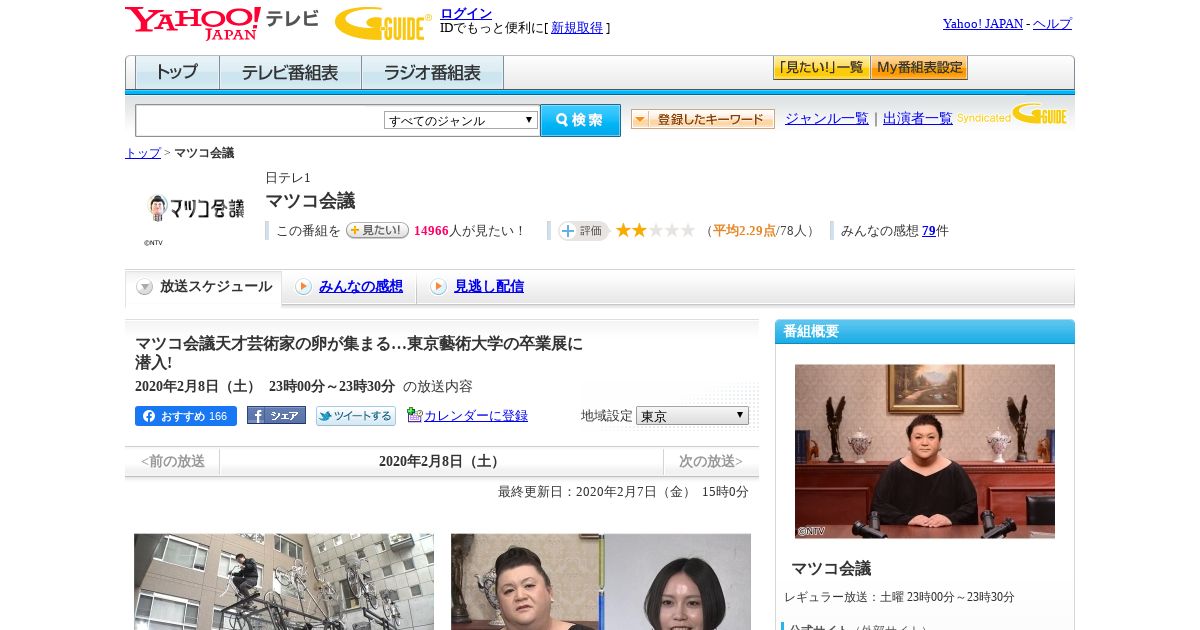Open the カレンダーに登録 link
This screenshot has width=1200, height=630.
click(476, 416)
